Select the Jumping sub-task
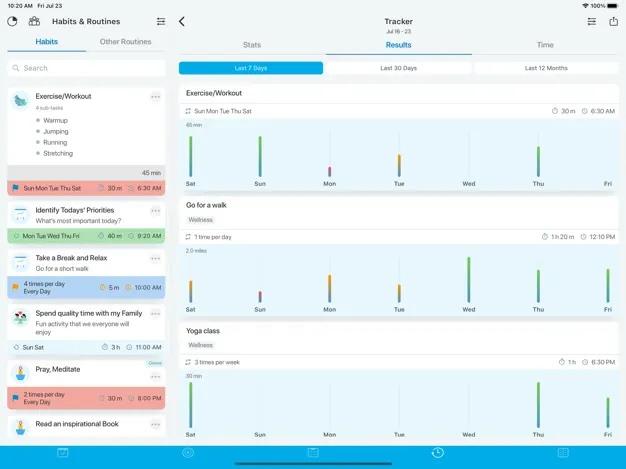626x469 pixels. tap(55, 131)
